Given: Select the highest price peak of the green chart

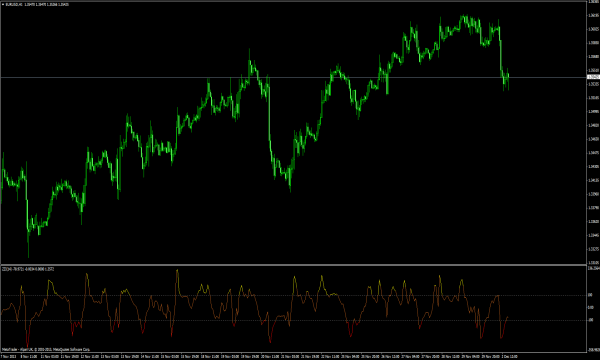Looking at the screenshot, I should pyautogui.click(x=465, y=17).
